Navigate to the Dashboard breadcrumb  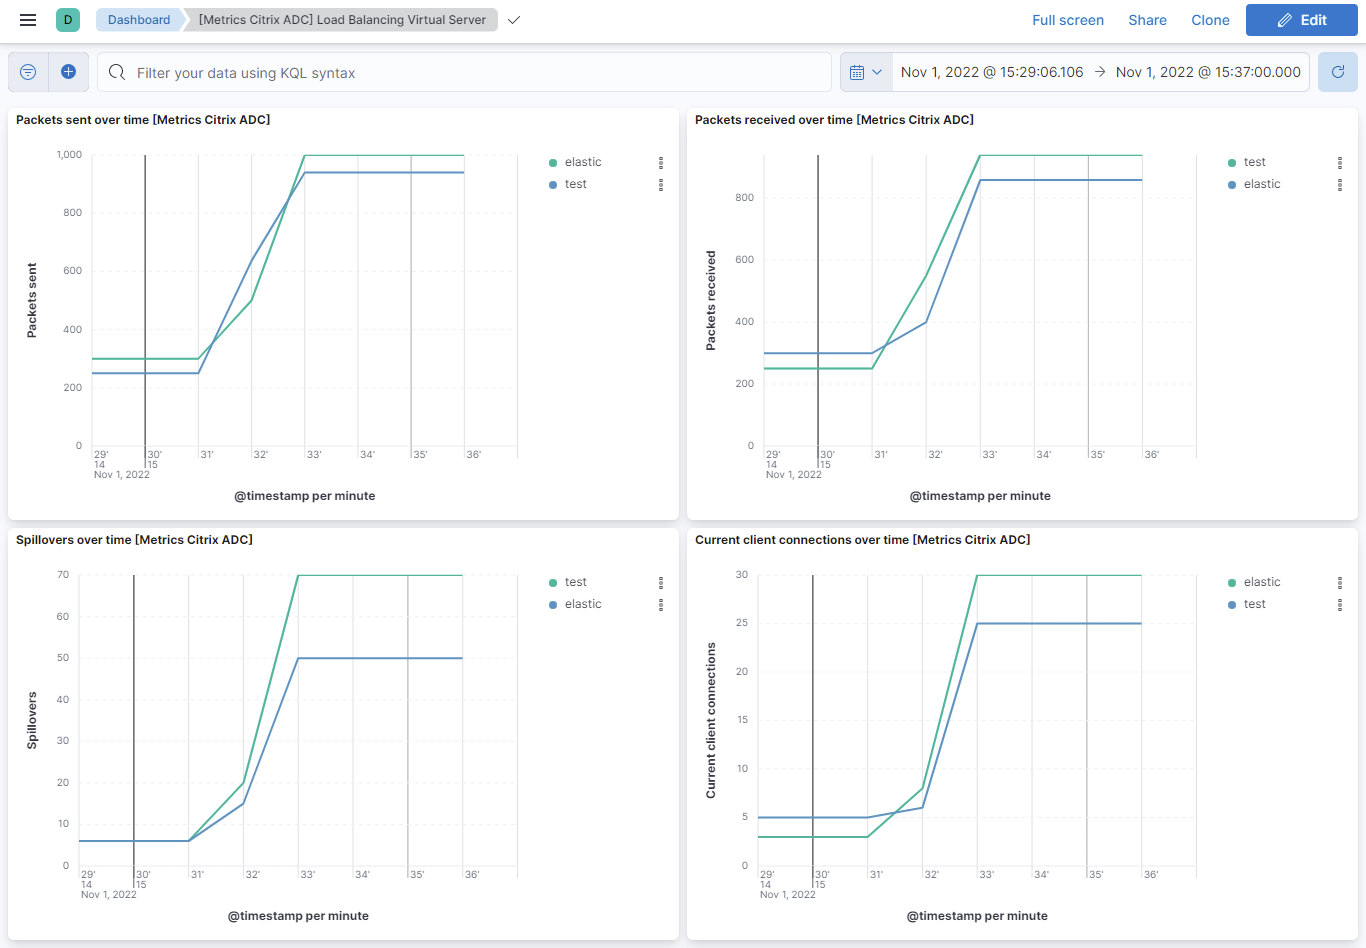tap(138, 19)
